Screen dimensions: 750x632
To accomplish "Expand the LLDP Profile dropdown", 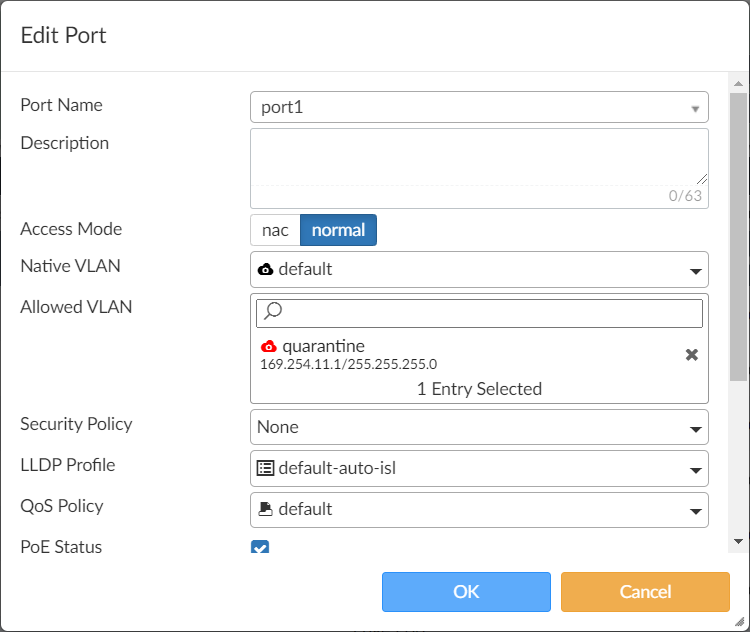I will (x=694, y=468).
